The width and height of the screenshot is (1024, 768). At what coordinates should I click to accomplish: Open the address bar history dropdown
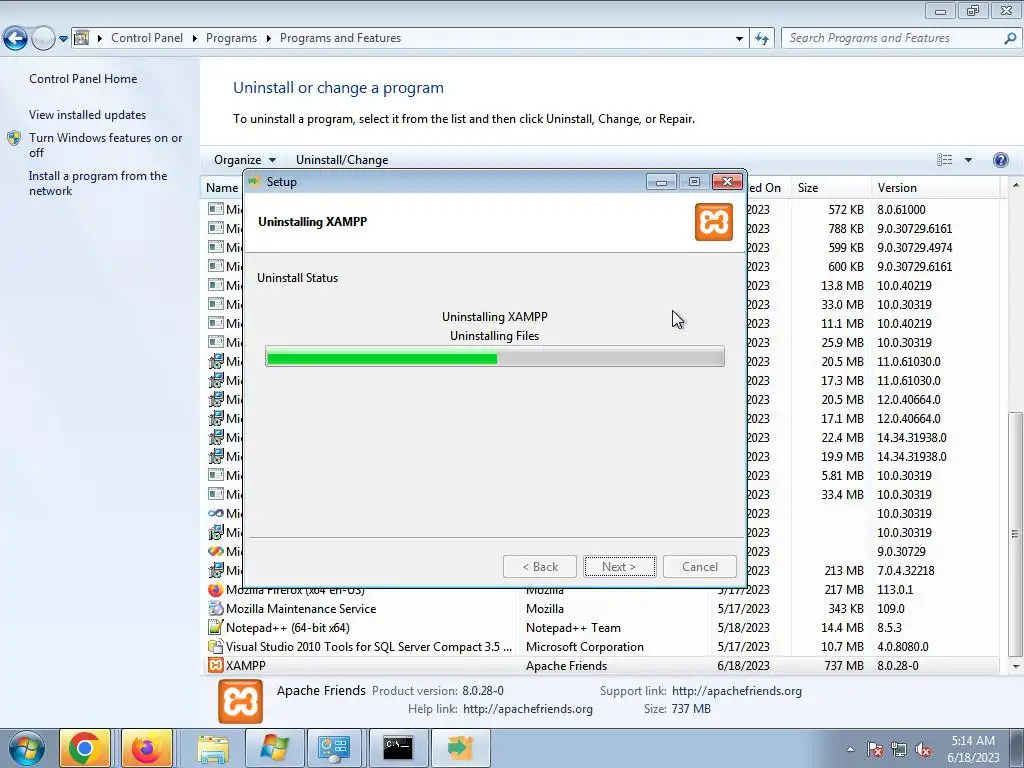click(739, 39)
